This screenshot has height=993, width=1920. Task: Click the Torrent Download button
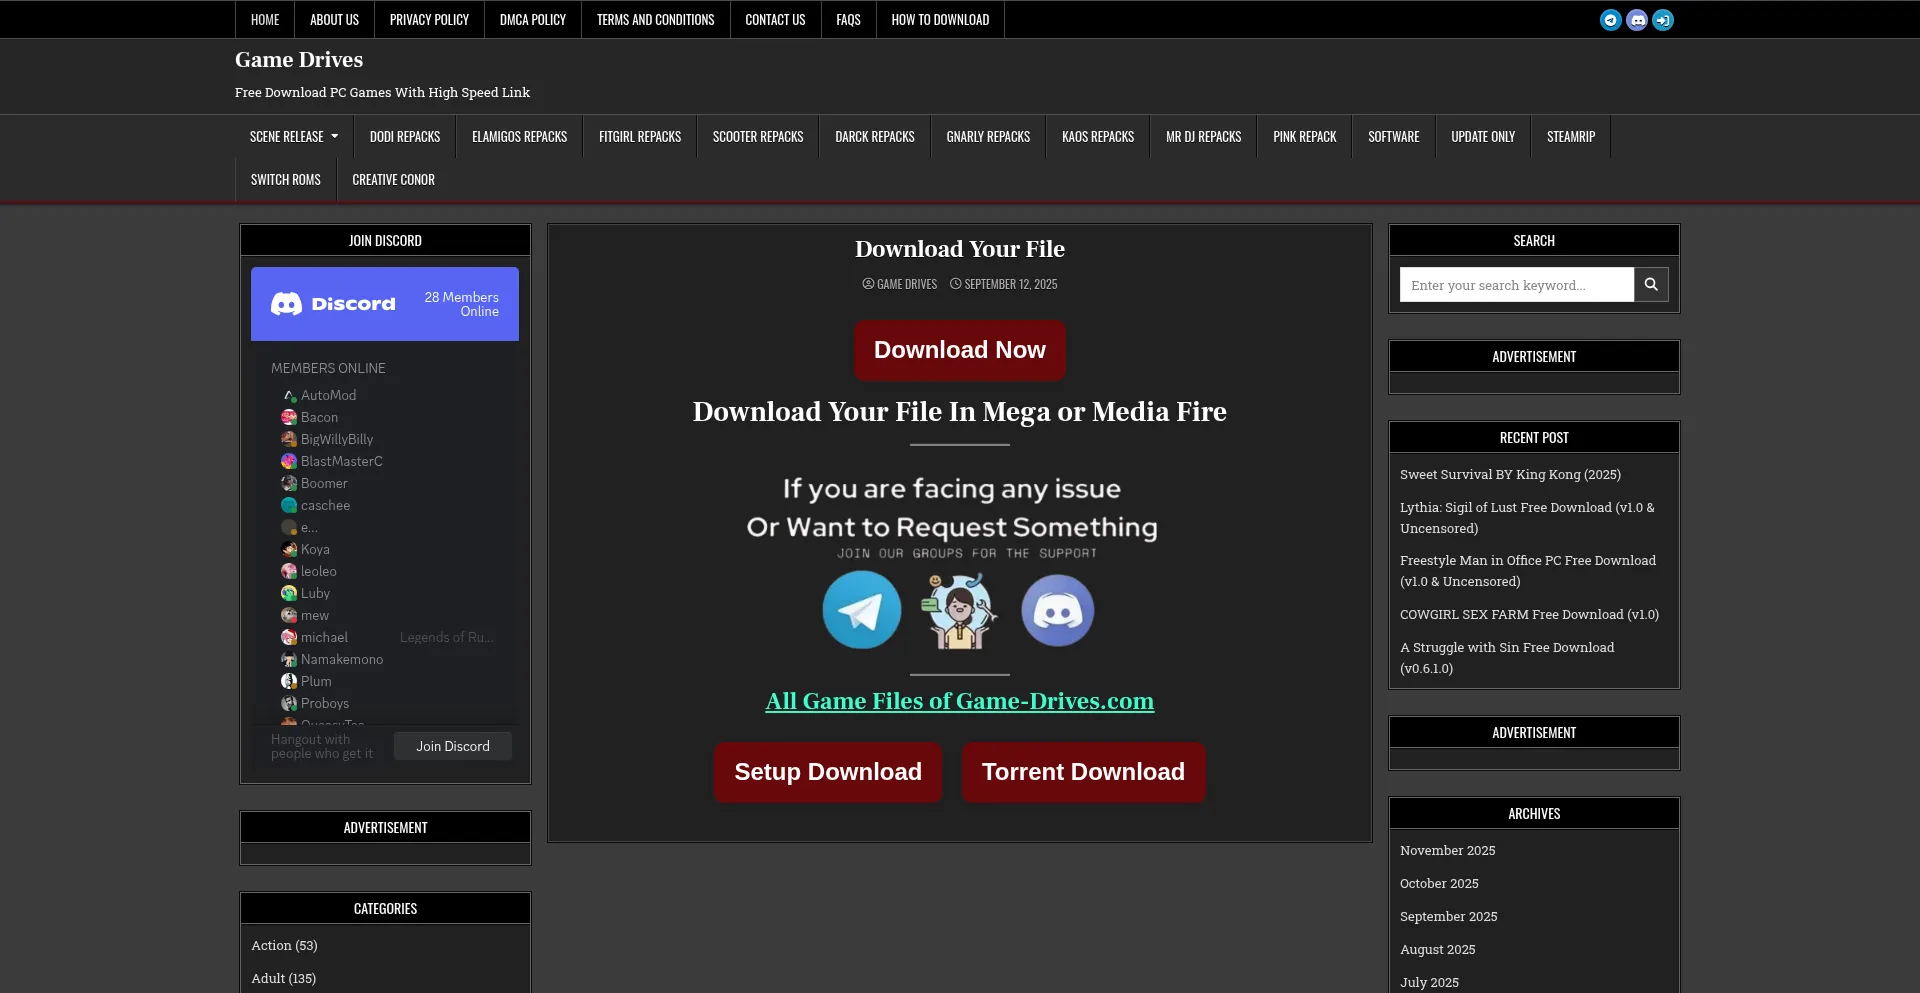coord(1083,771)
